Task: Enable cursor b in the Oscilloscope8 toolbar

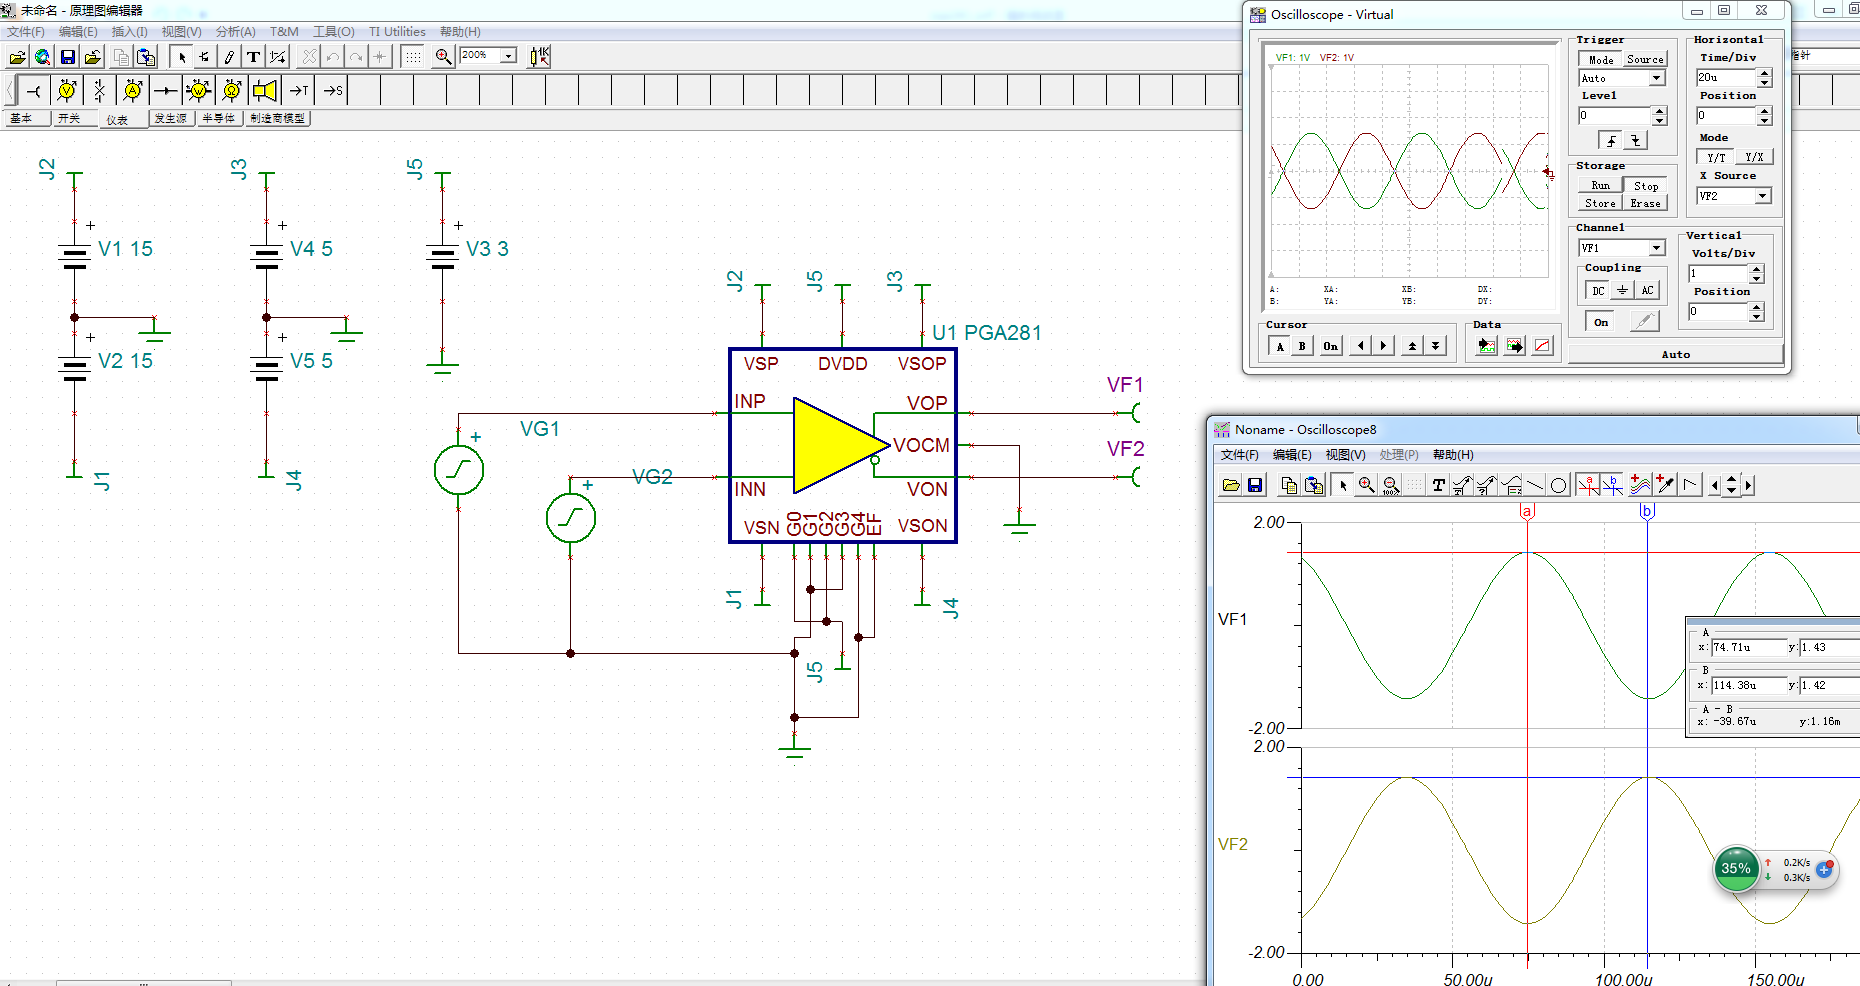Action: [1613, 485]
